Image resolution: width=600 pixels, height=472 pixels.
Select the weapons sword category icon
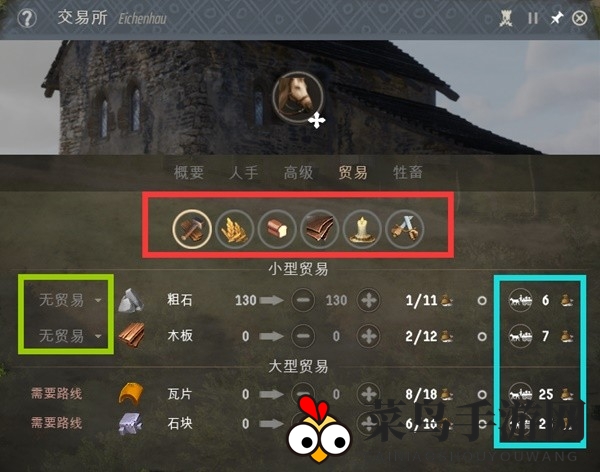point(404,229)
